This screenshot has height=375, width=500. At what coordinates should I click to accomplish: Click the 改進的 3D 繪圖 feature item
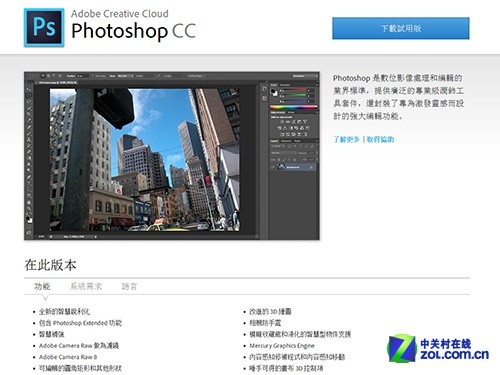pyautogui.click(x=270, y=311)
